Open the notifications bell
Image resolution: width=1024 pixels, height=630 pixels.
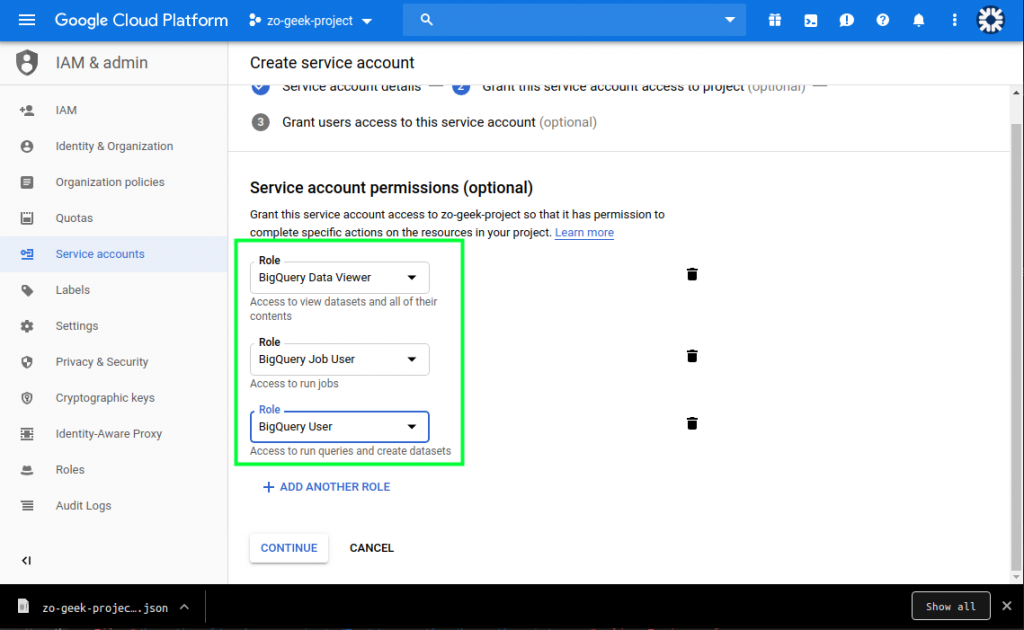pyautogui.click(x=918, y=20)
